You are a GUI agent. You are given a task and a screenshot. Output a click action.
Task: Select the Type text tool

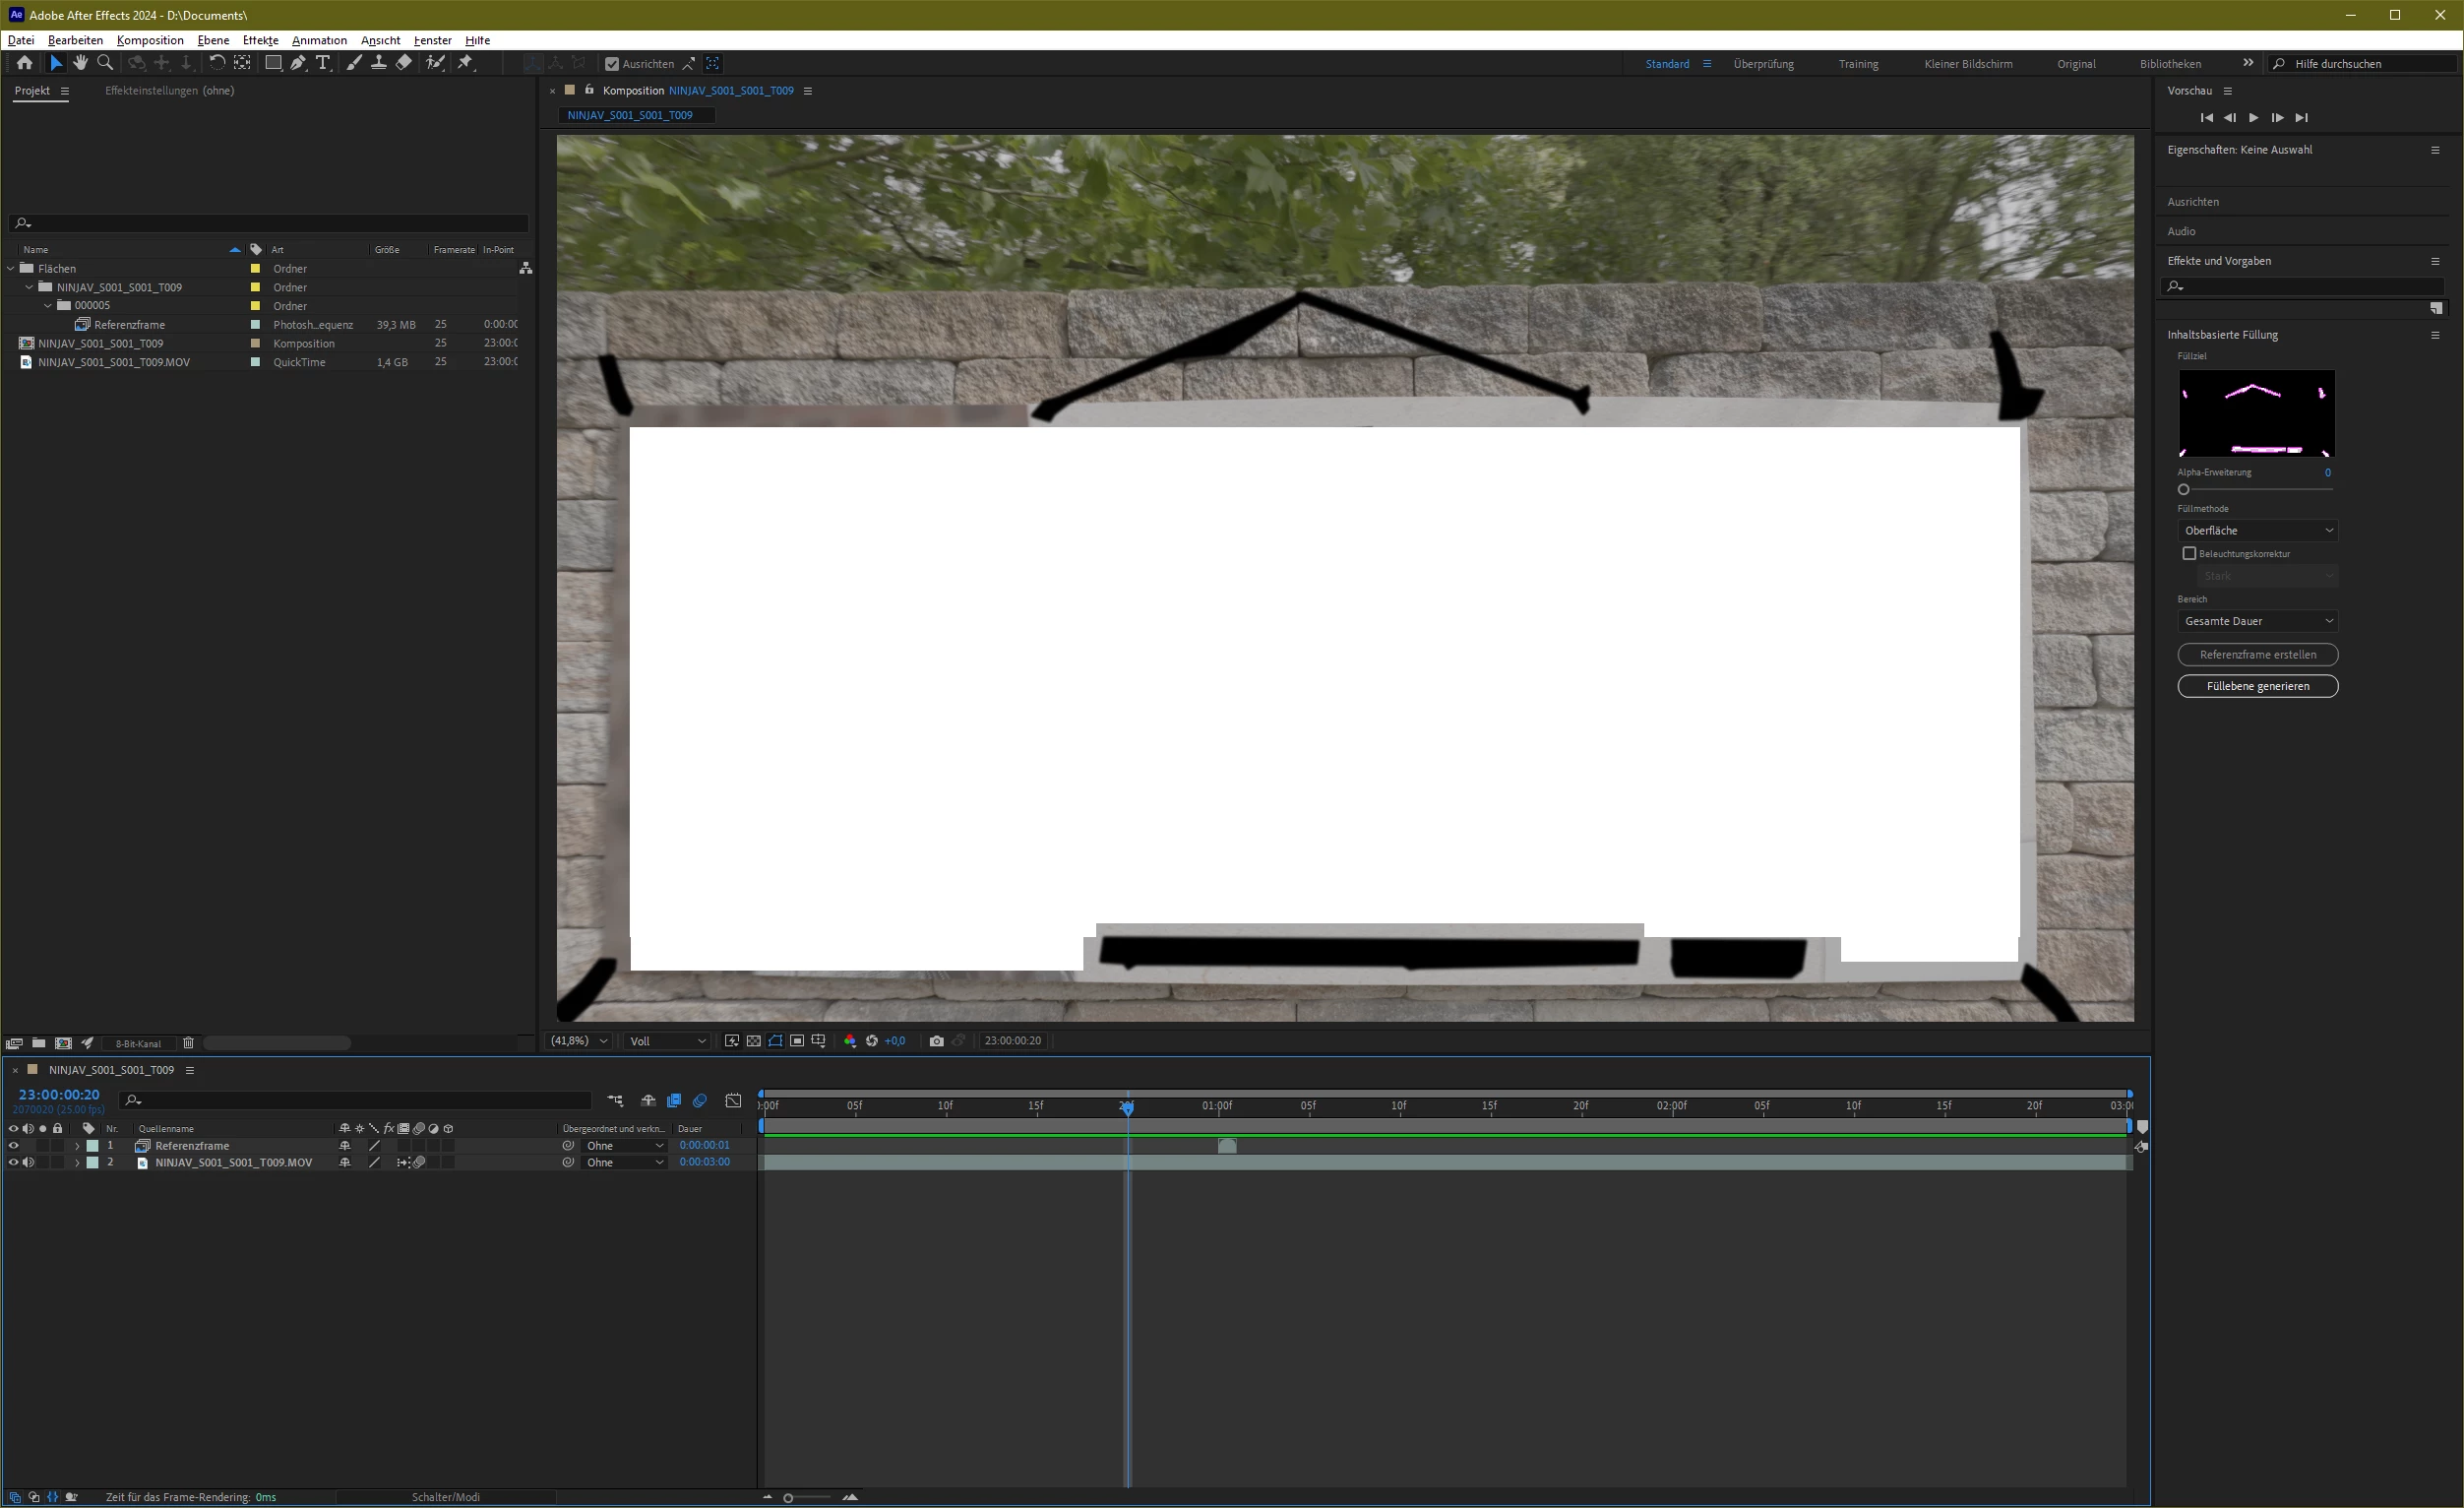323,63
